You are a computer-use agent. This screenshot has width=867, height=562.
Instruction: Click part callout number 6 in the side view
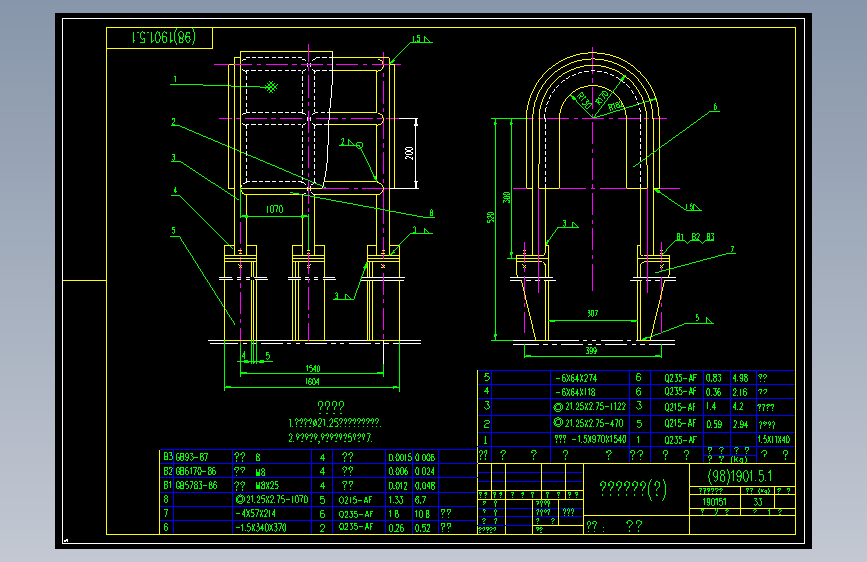coord(715,107)
